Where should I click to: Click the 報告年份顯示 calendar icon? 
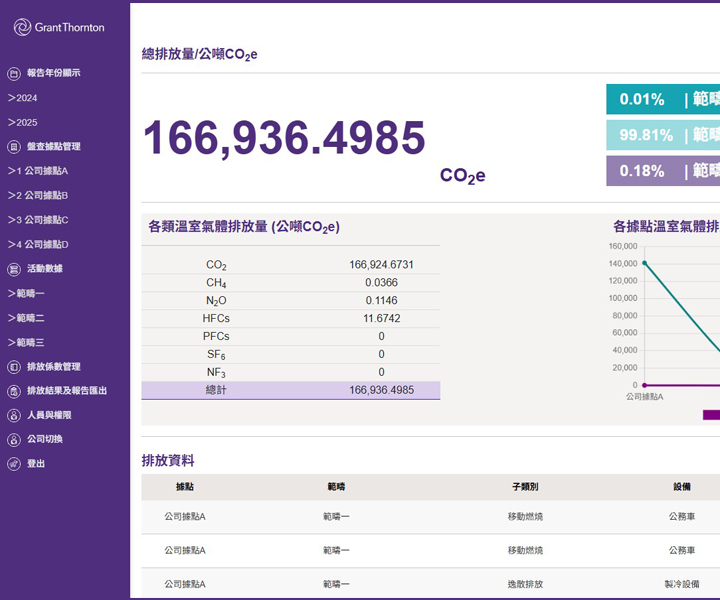(14, 73)
